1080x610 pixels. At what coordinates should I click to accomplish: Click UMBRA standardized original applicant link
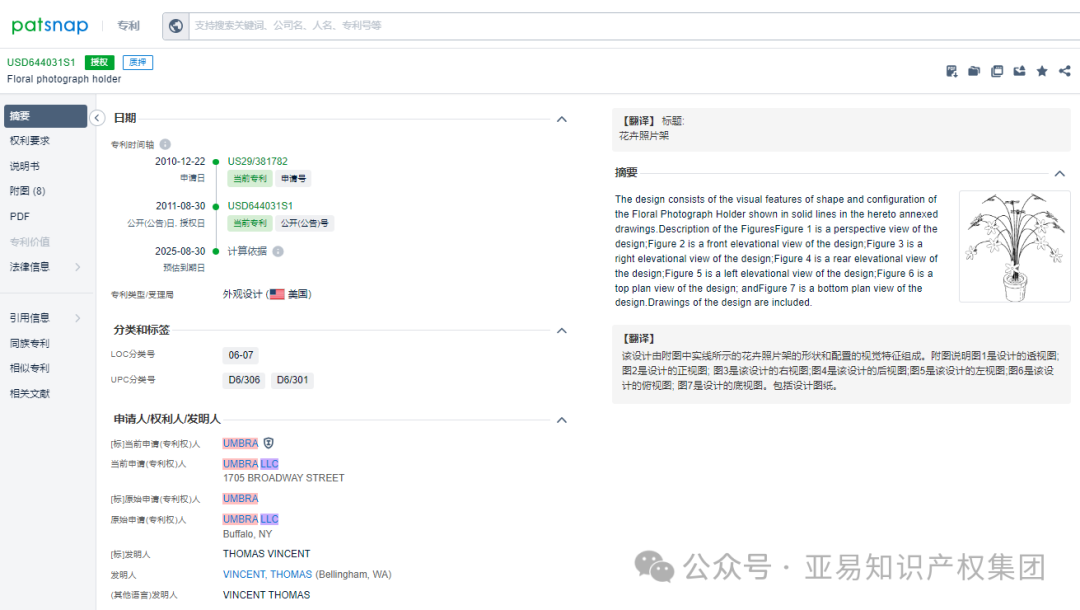coord(240,498)
